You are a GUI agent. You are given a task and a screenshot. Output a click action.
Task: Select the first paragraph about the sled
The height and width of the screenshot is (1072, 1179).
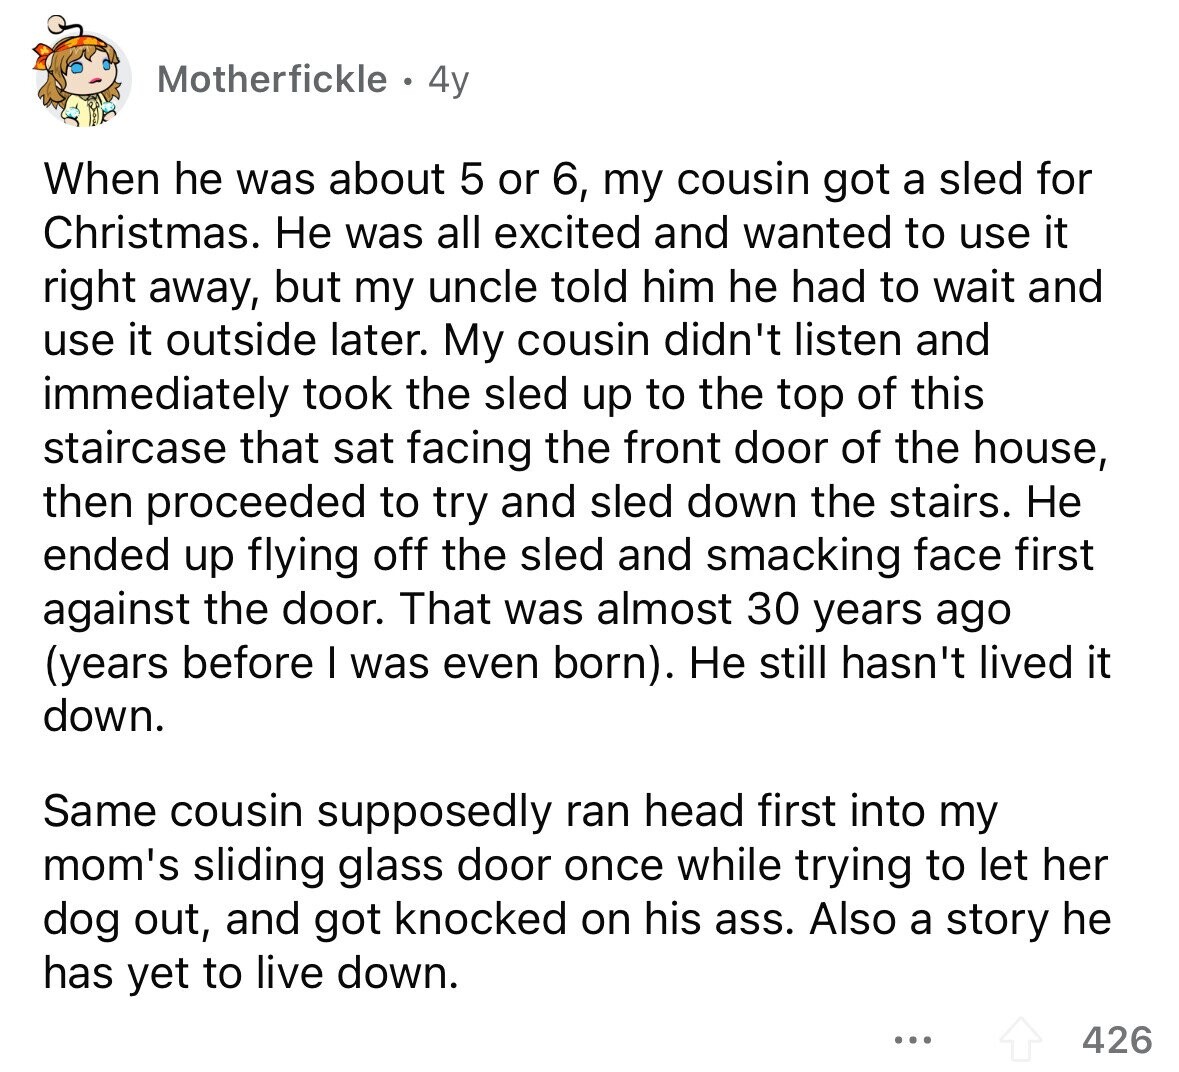[x=576, y=448]
